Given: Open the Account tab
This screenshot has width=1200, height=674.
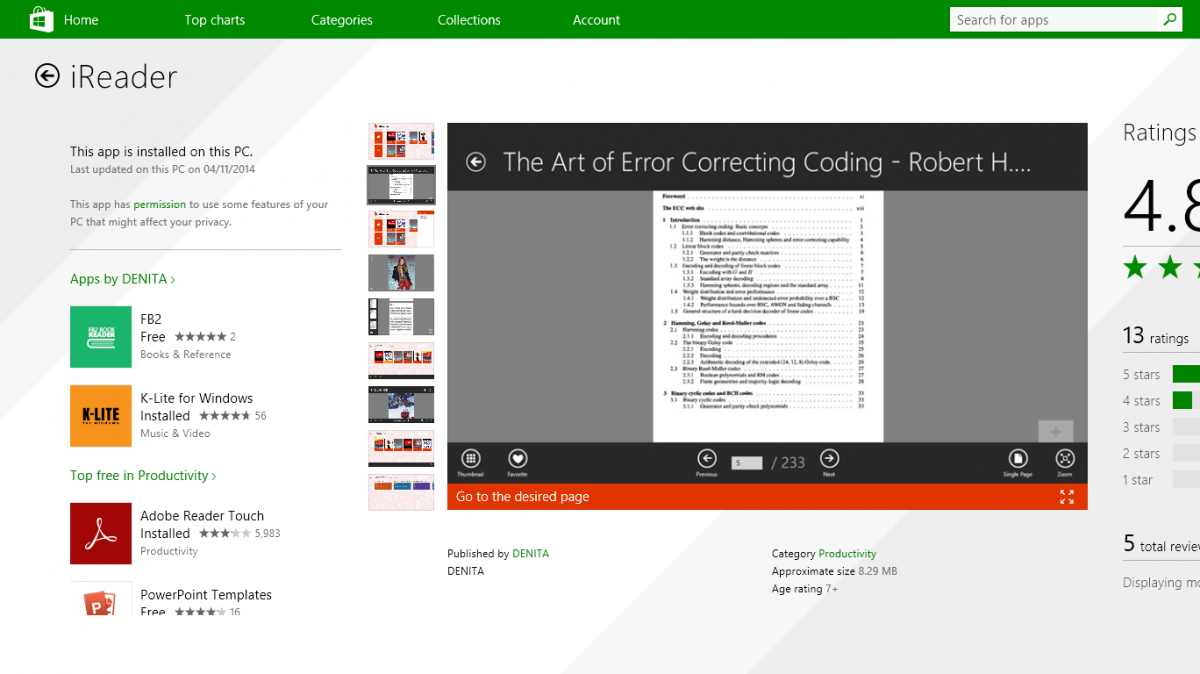Looking at the screenshot, I should [x=597, y=20].
